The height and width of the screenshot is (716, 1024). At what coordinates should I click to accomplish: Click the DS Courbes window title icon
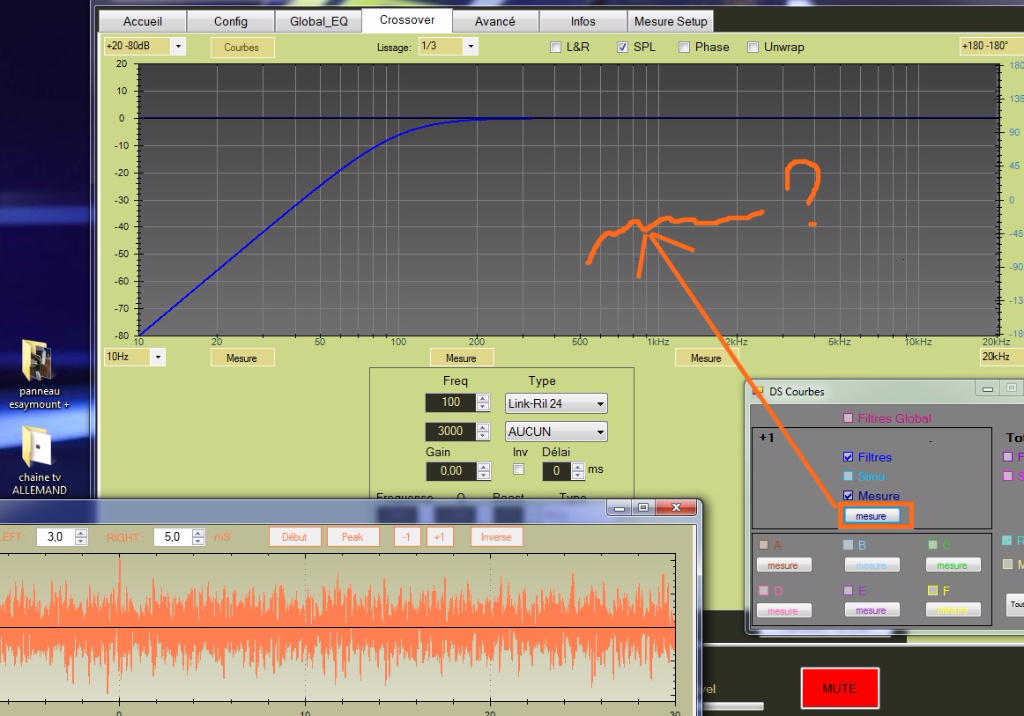(757, 390)
